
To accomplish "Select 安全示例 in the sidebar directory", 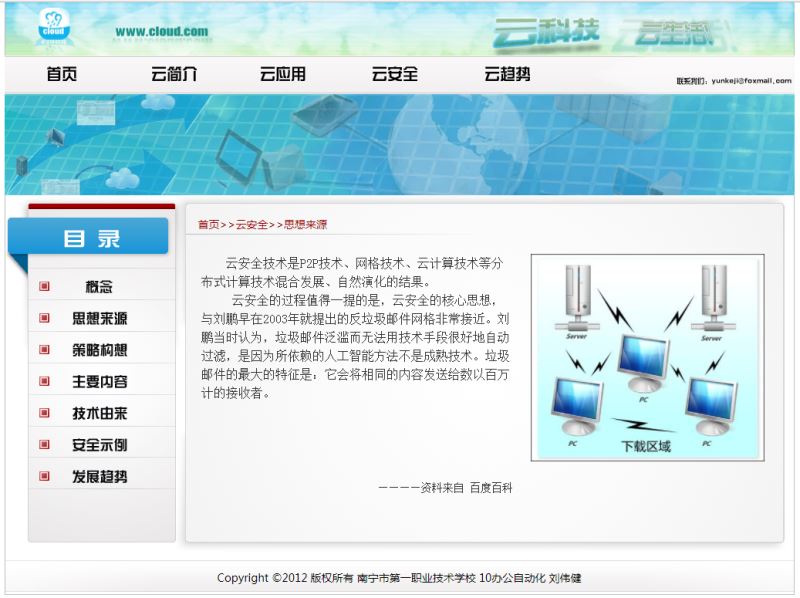I will coord(99,444).
